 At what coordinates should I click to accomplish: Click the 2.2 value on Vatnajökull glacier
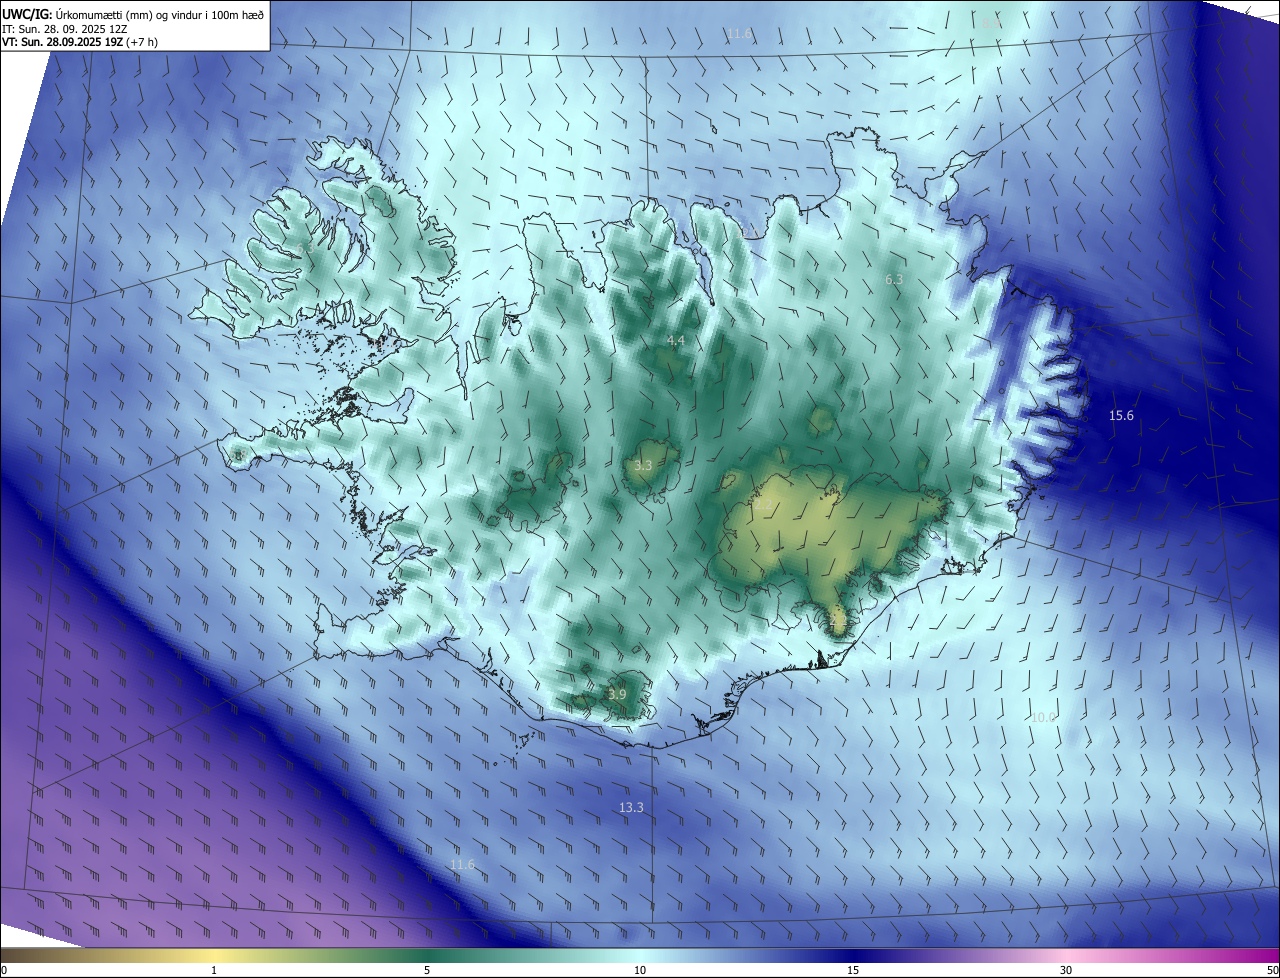[x=763, y=505]
